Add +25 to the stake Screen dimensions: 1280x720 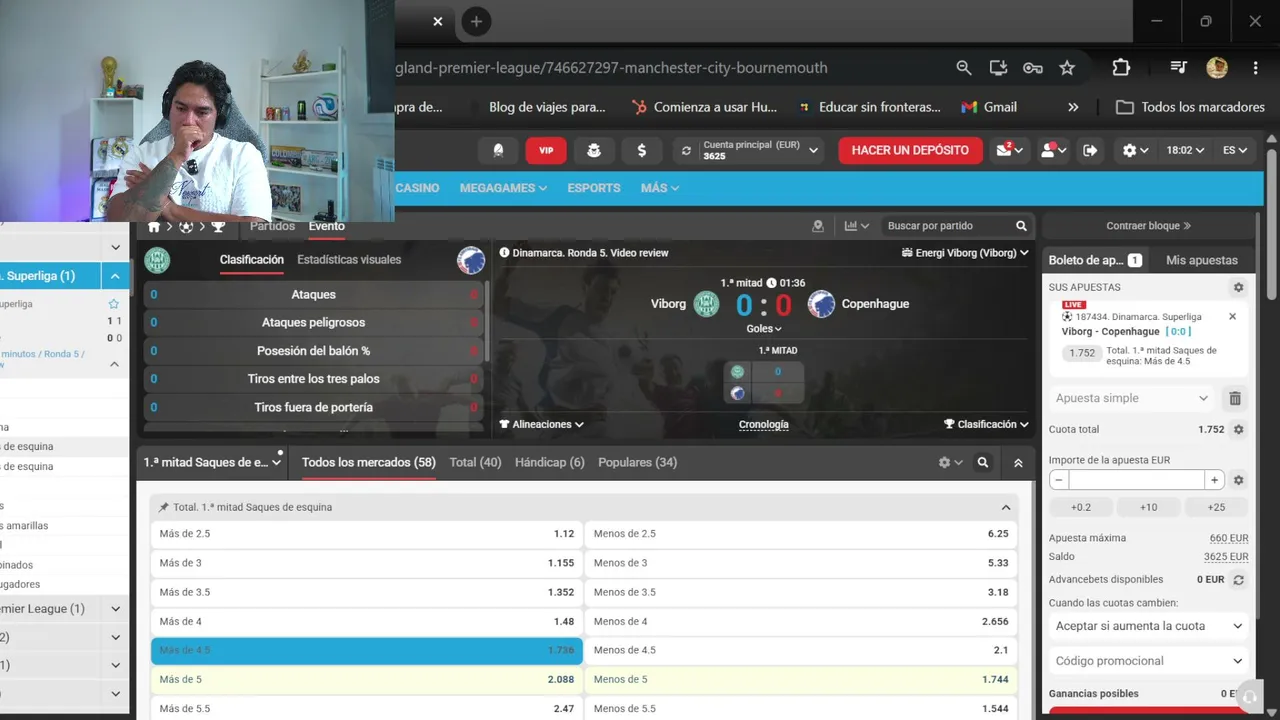(1216, 507)
